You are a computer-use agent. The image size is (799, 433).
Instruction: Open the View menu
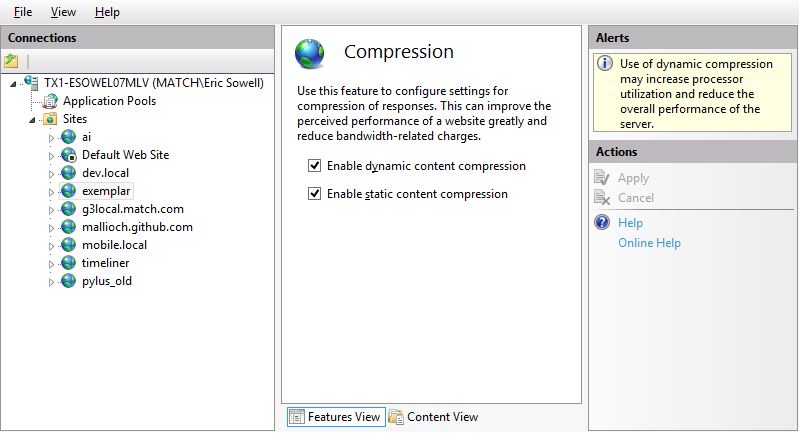tap(63, 12)
